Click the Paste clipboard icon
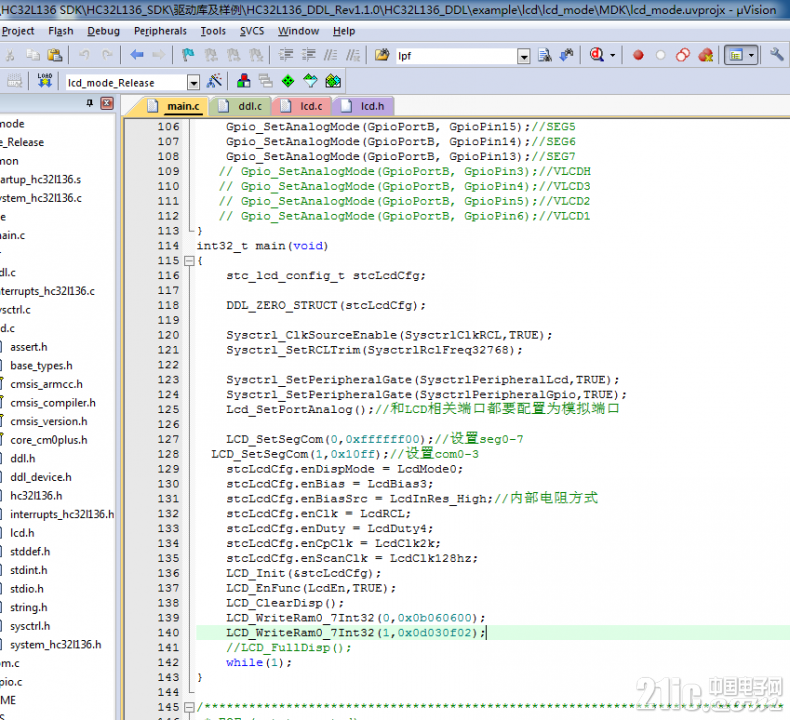The height and width of the screenshot is (720, 790). tap(54, 55)
